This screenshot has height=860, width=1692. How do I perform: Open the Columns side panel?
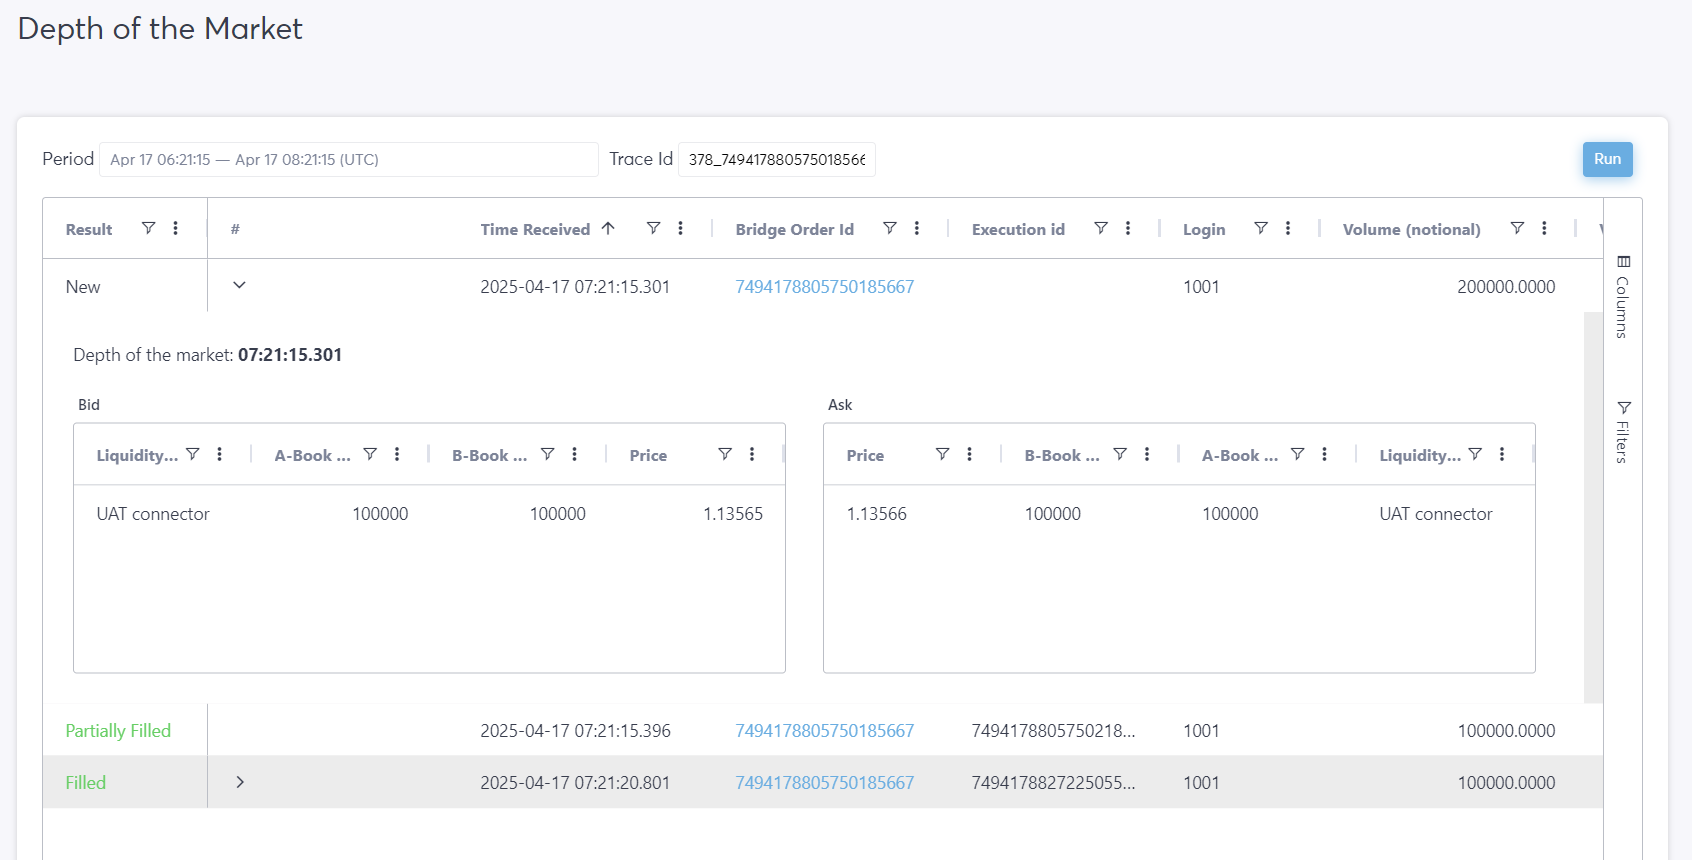1623,297
